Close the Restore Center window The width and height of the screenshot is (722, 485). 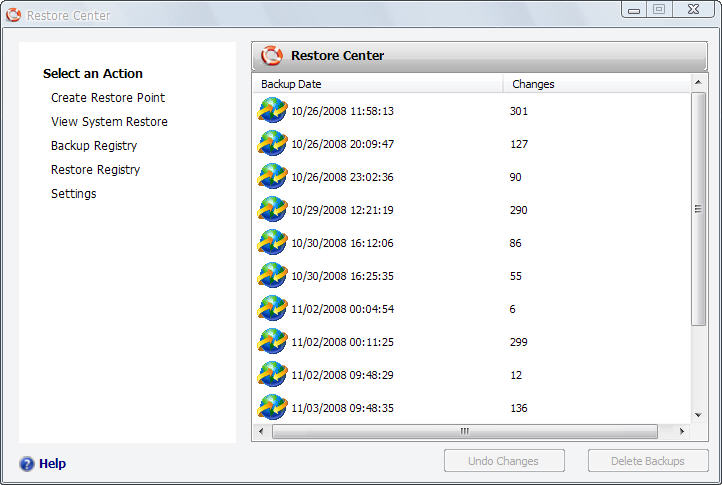(693, 10)
